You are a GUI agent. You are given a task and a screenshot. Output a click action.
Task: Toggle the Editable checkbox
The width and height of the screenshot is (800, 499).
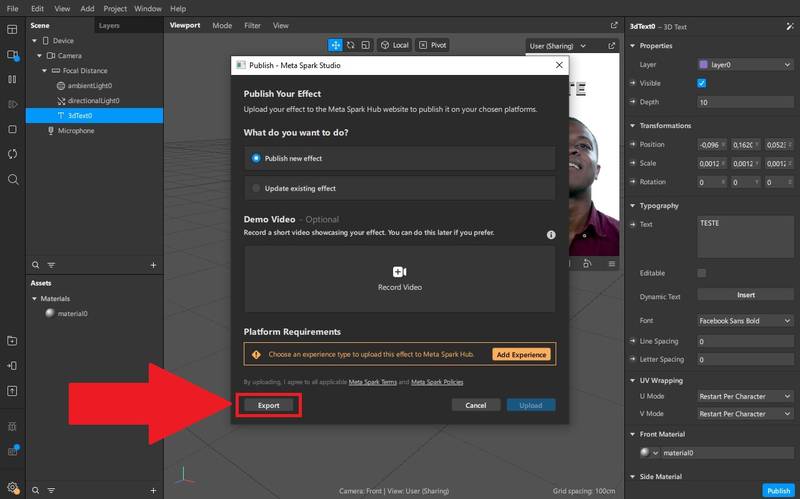tap(702, 273)
